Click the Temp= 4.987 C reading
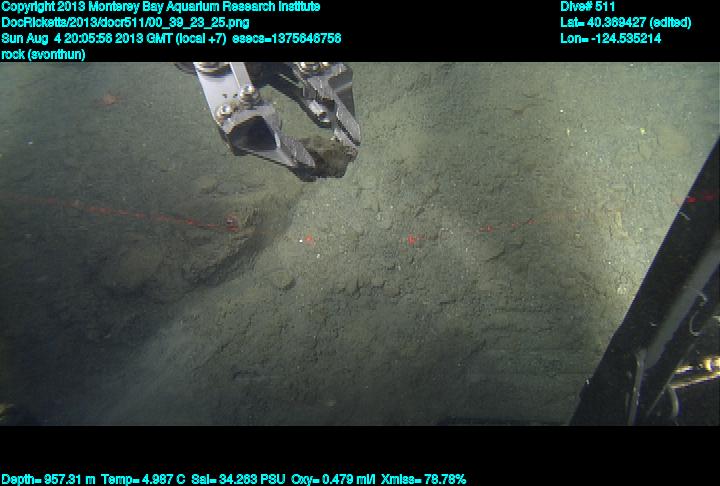 point(143,480)
